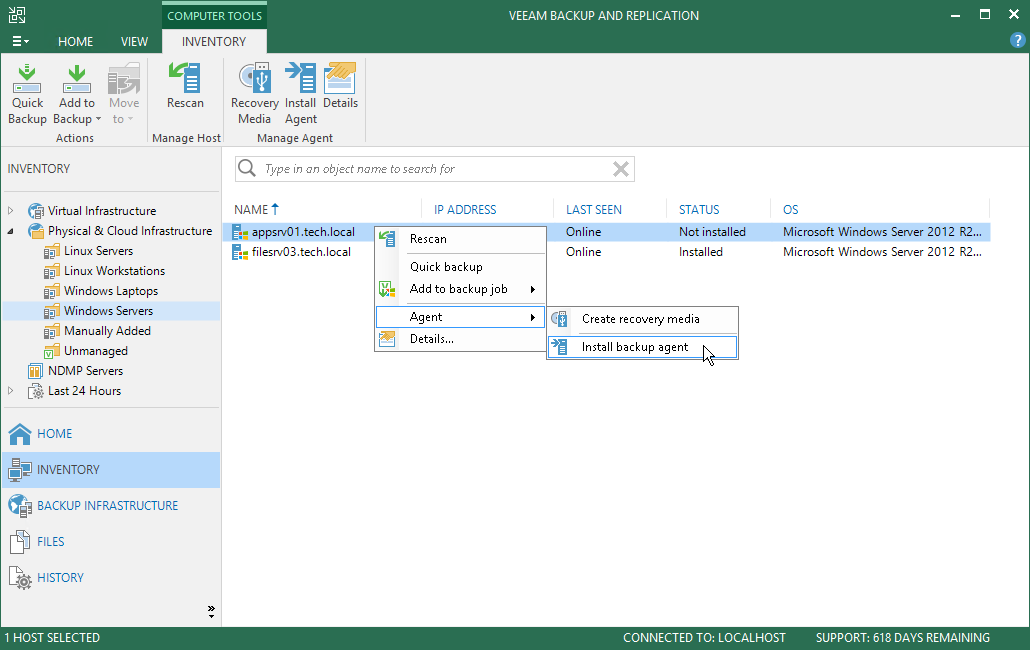Click the filesrv03.tech.local computer icon
The width and height of the screenshot is (1030, 650).
click(240, 252)
